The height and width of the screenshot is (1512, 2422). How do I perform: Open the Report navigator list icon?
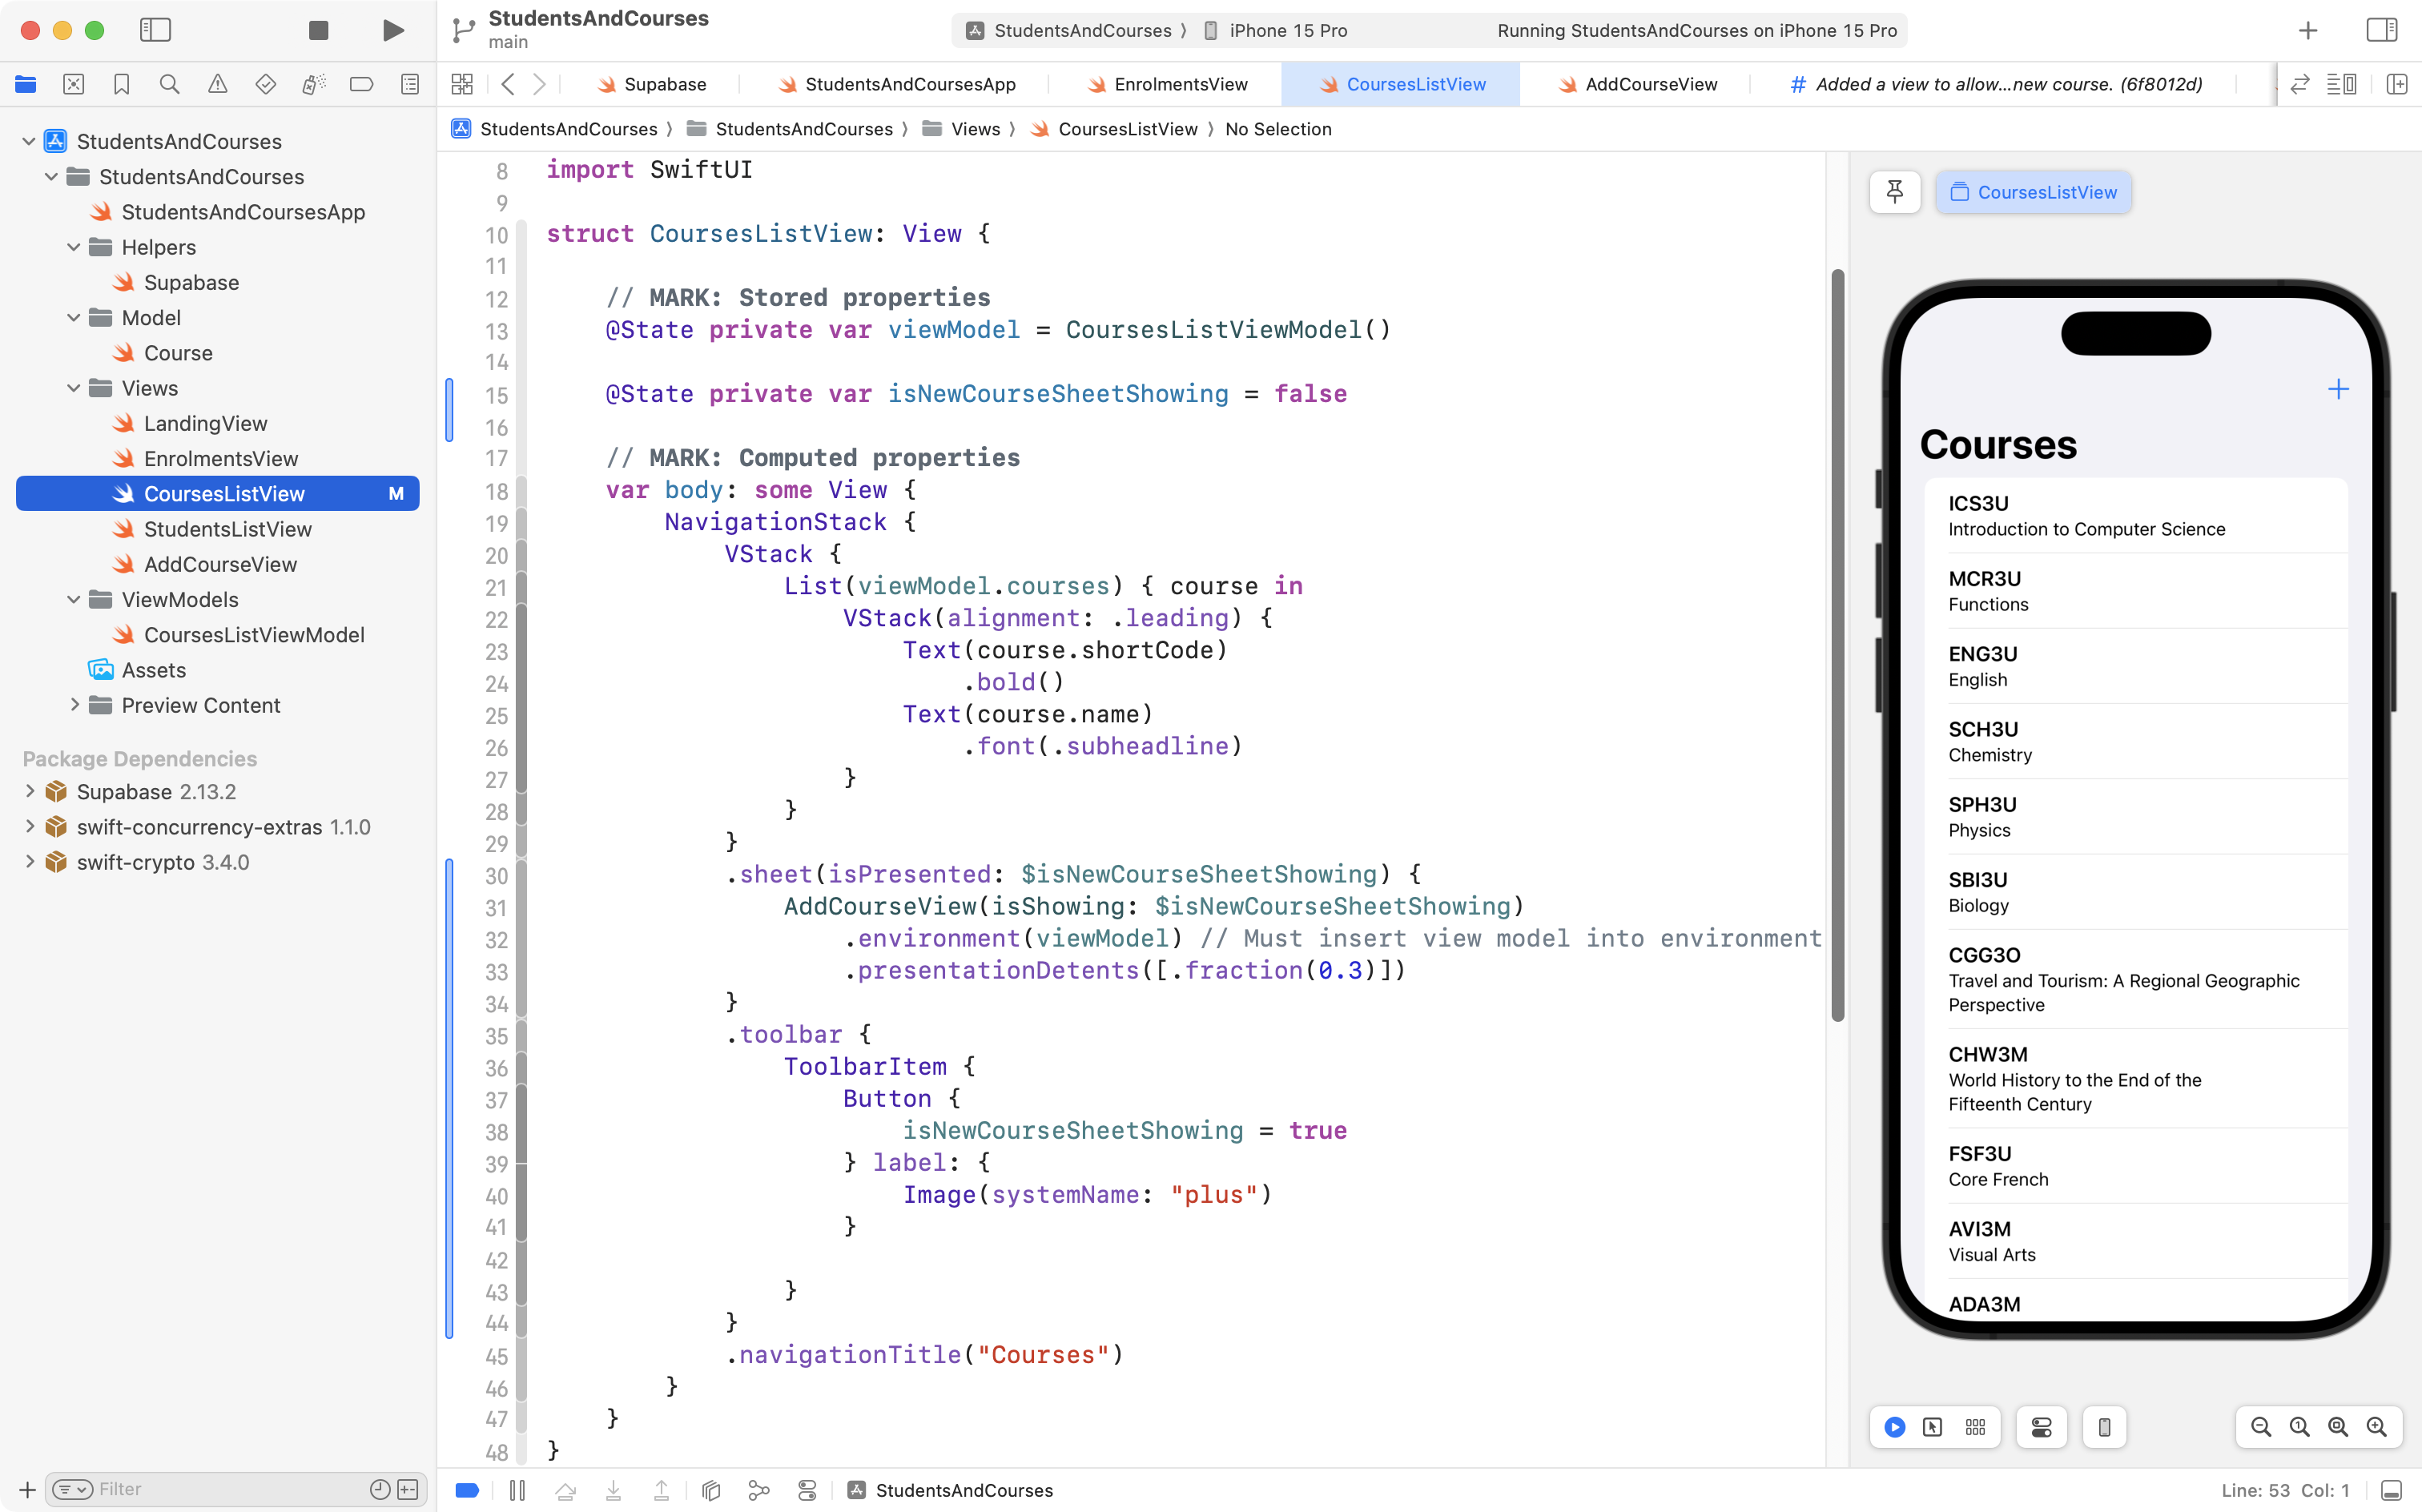point(409,84)
